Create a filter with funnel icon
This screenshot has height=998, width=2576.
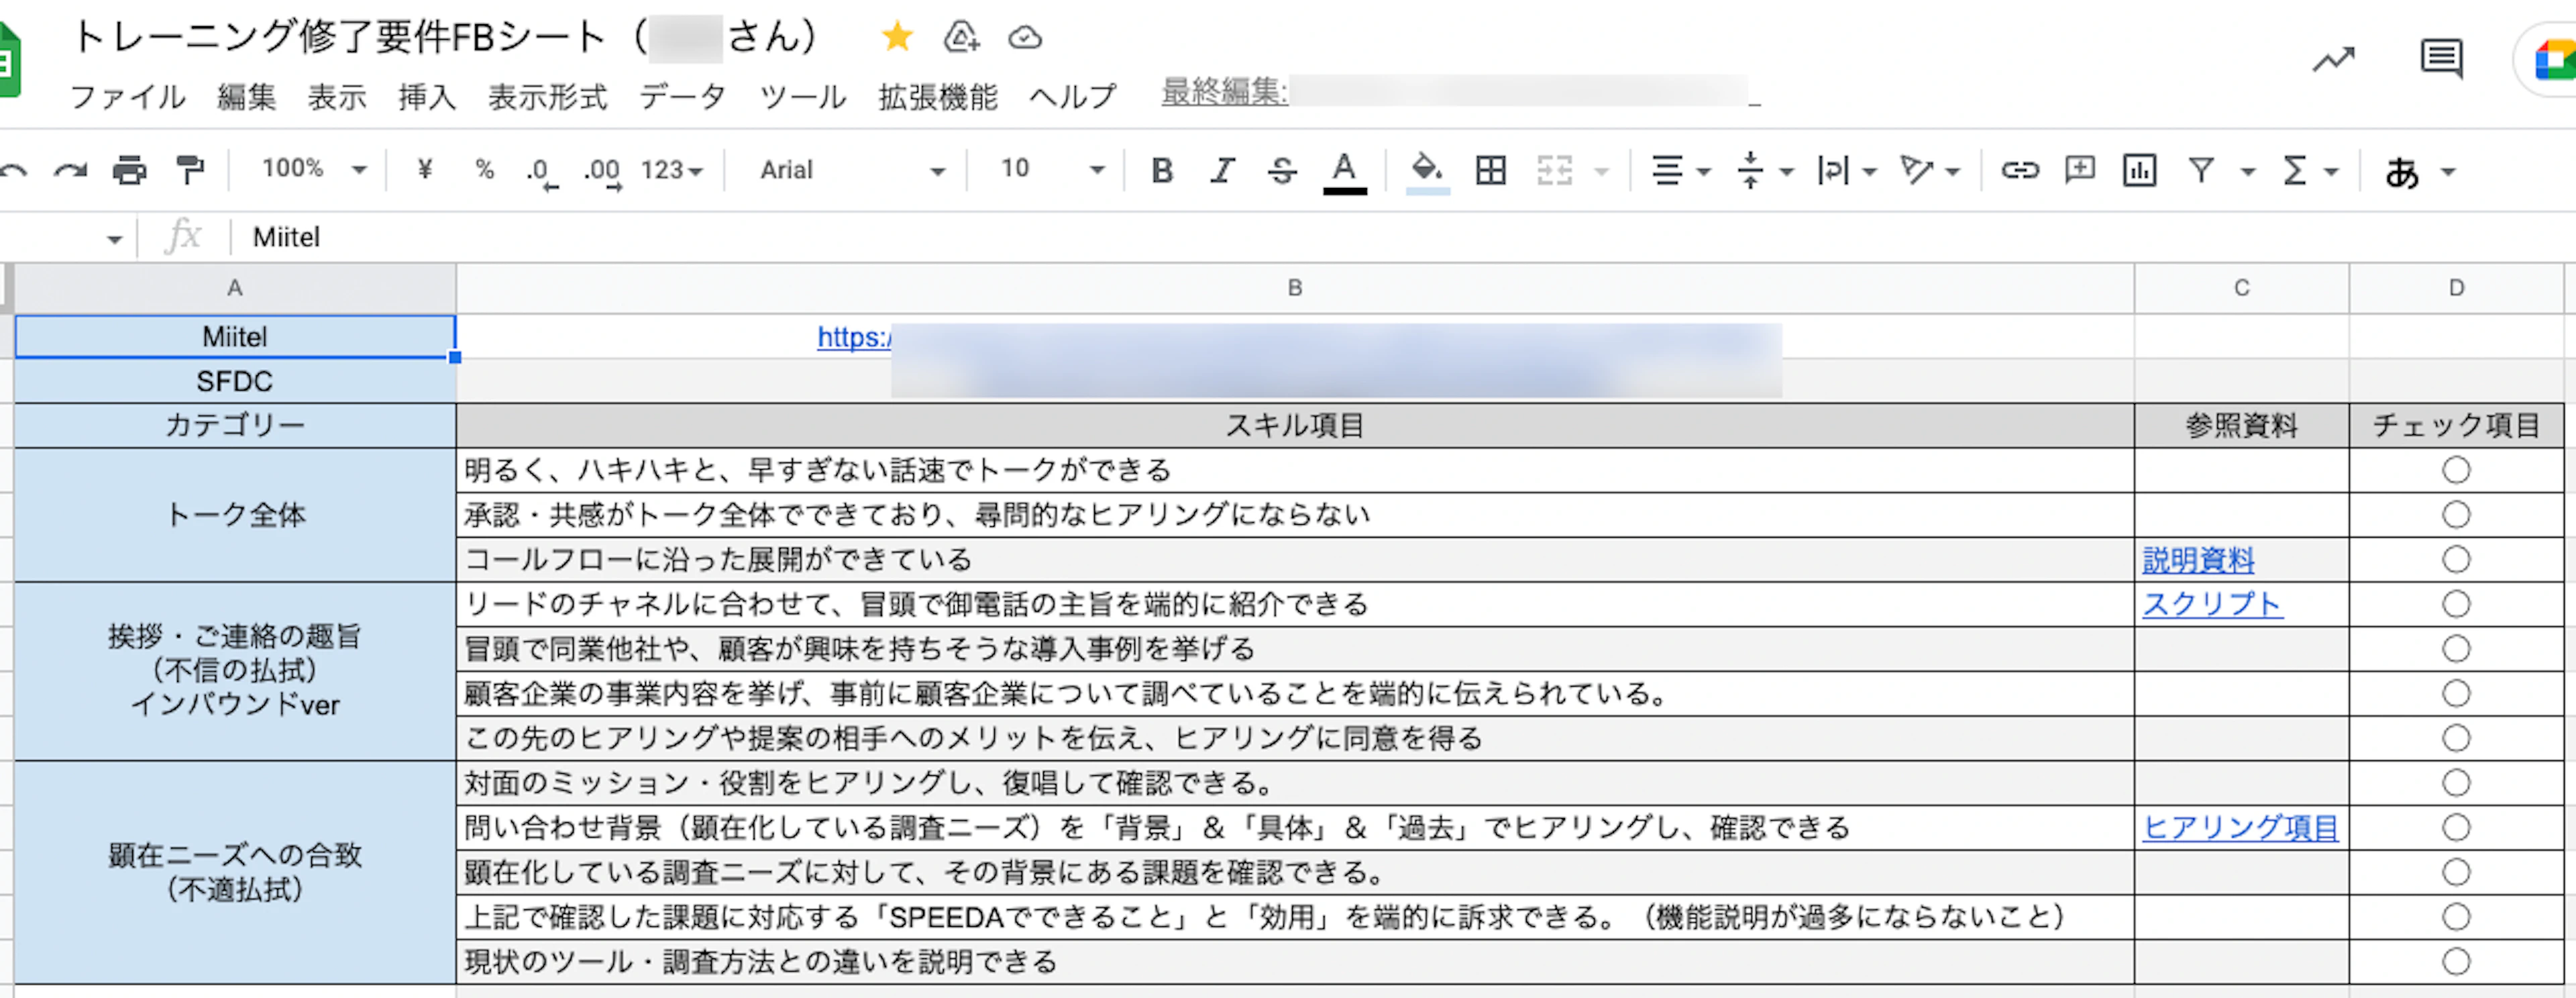(2201, 171)
